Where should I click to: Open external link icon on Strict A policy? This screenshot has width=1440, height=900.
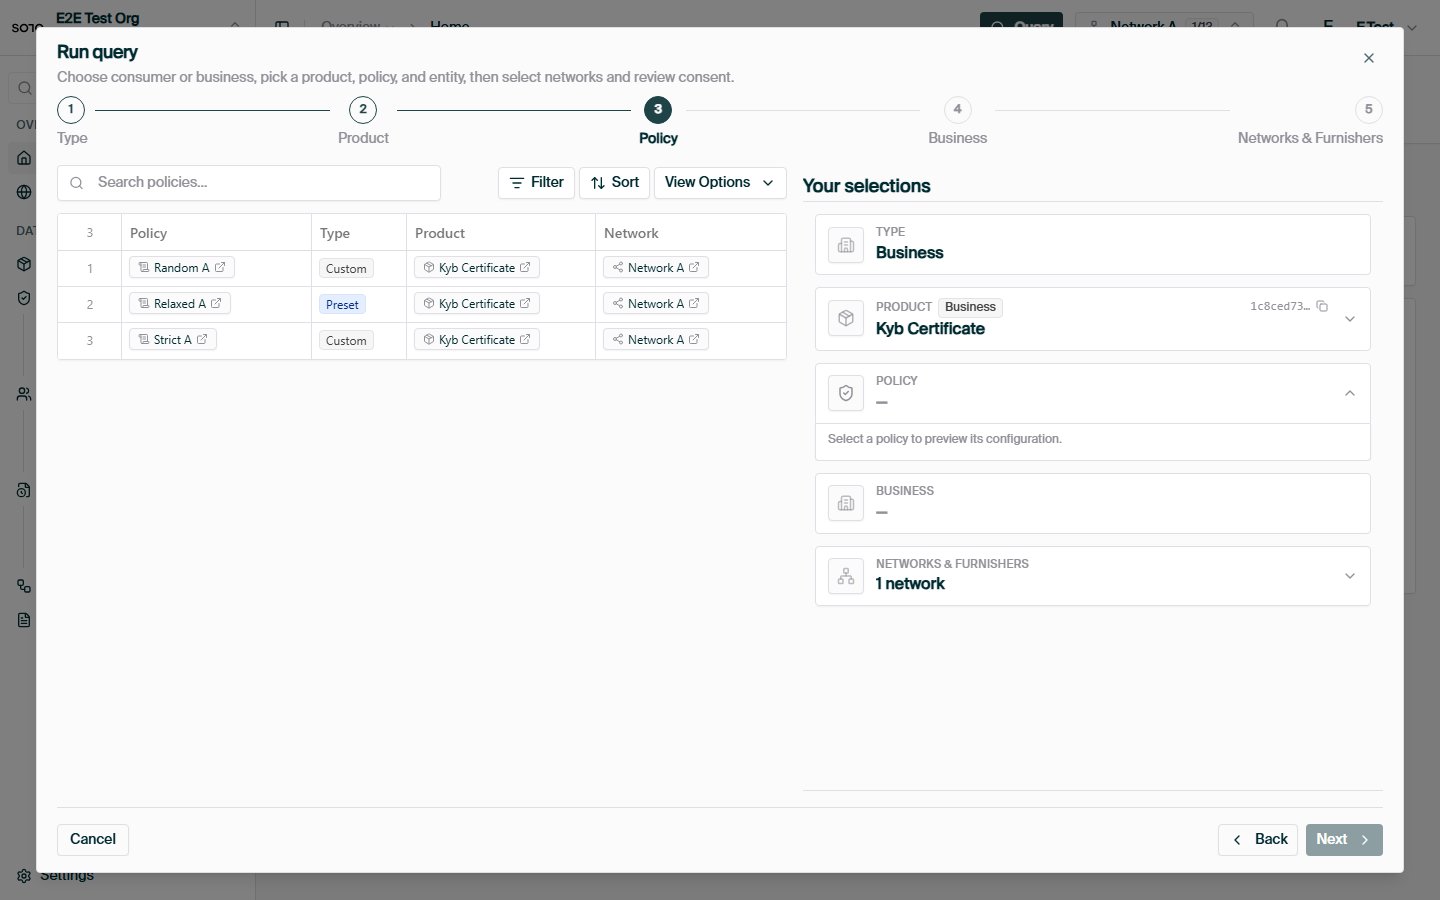(x=202, y=340)
